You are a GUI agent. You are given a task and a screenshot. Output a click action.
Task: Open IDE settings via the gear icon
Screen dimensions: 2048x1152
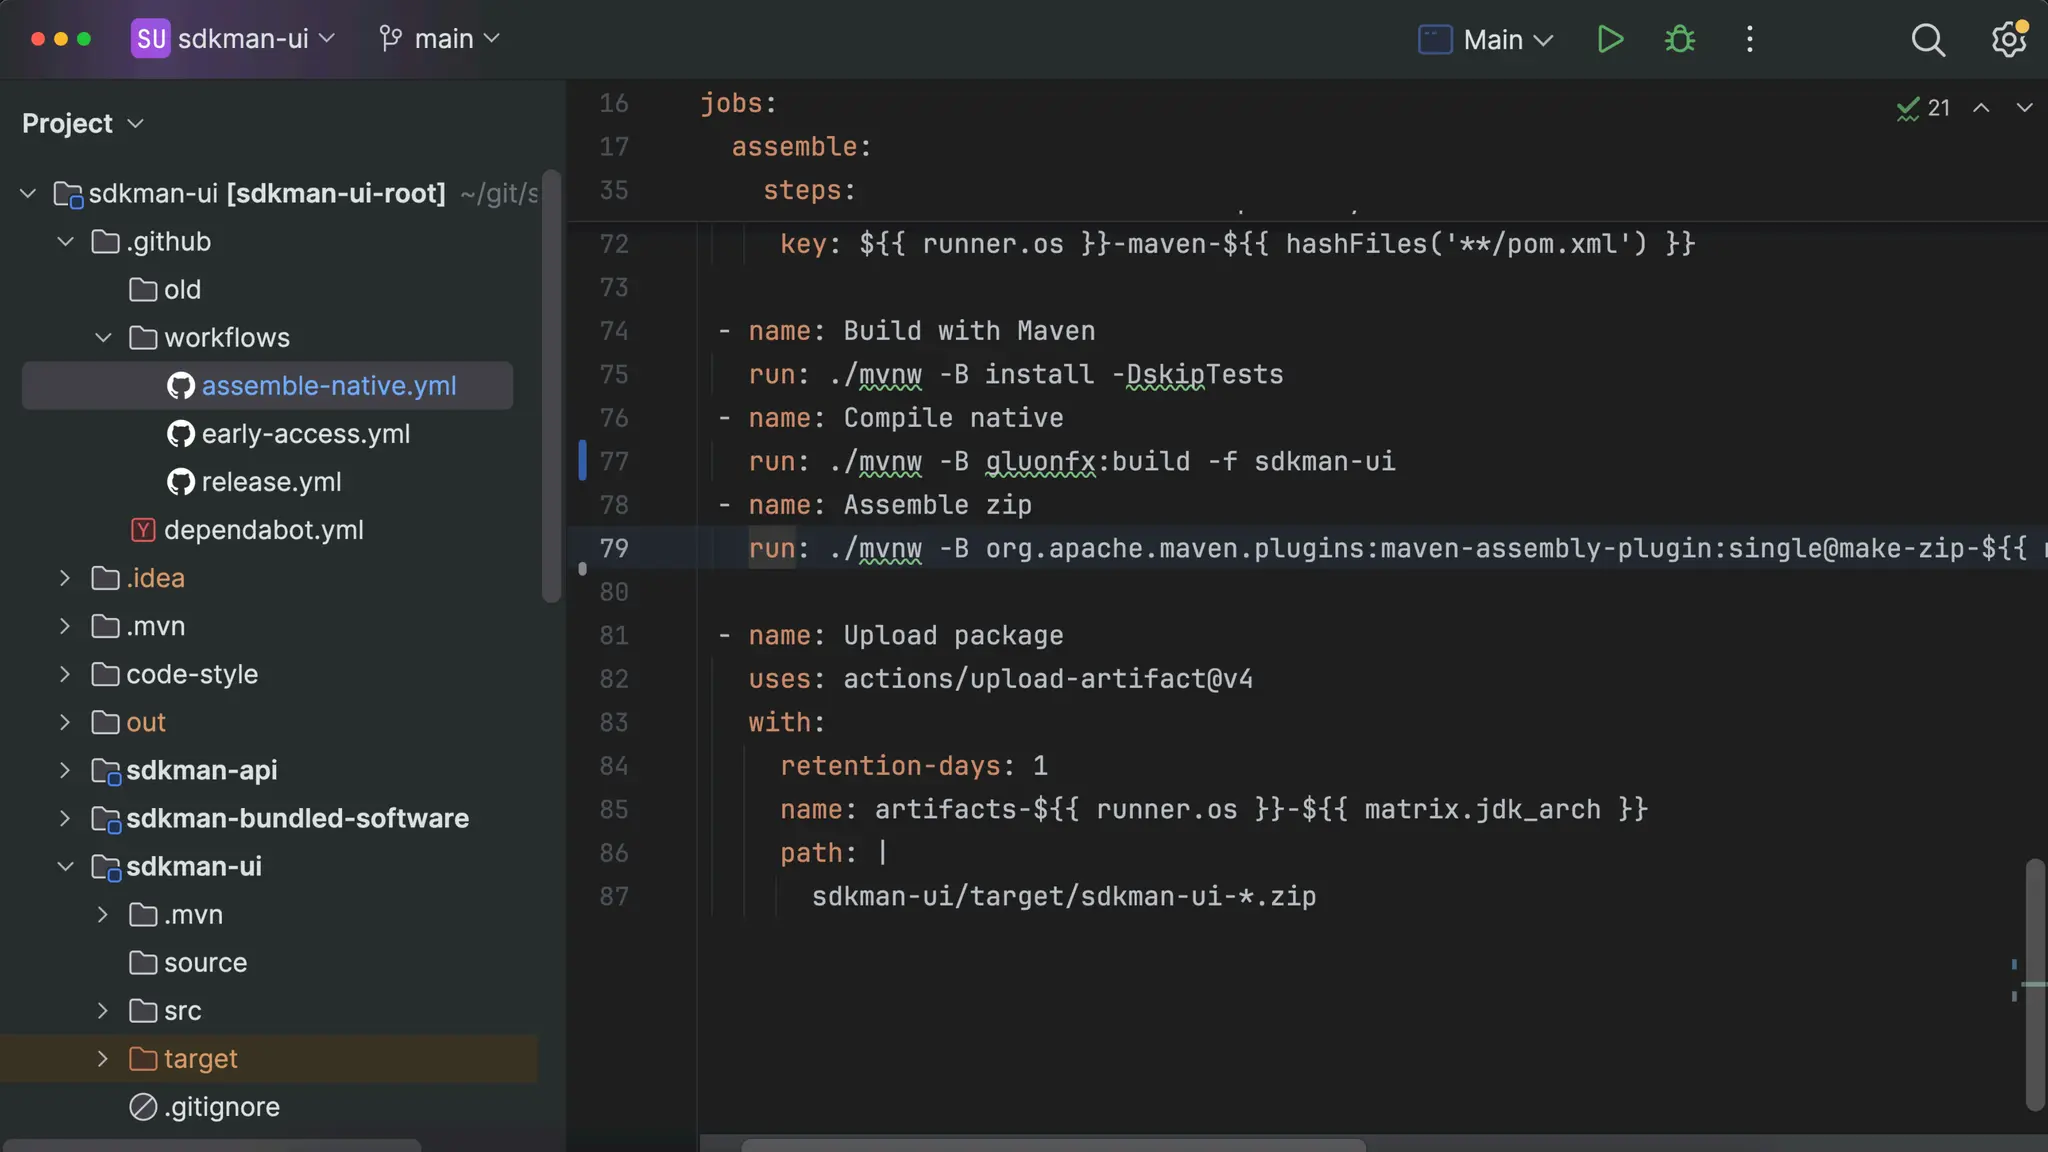point(2008,40)
